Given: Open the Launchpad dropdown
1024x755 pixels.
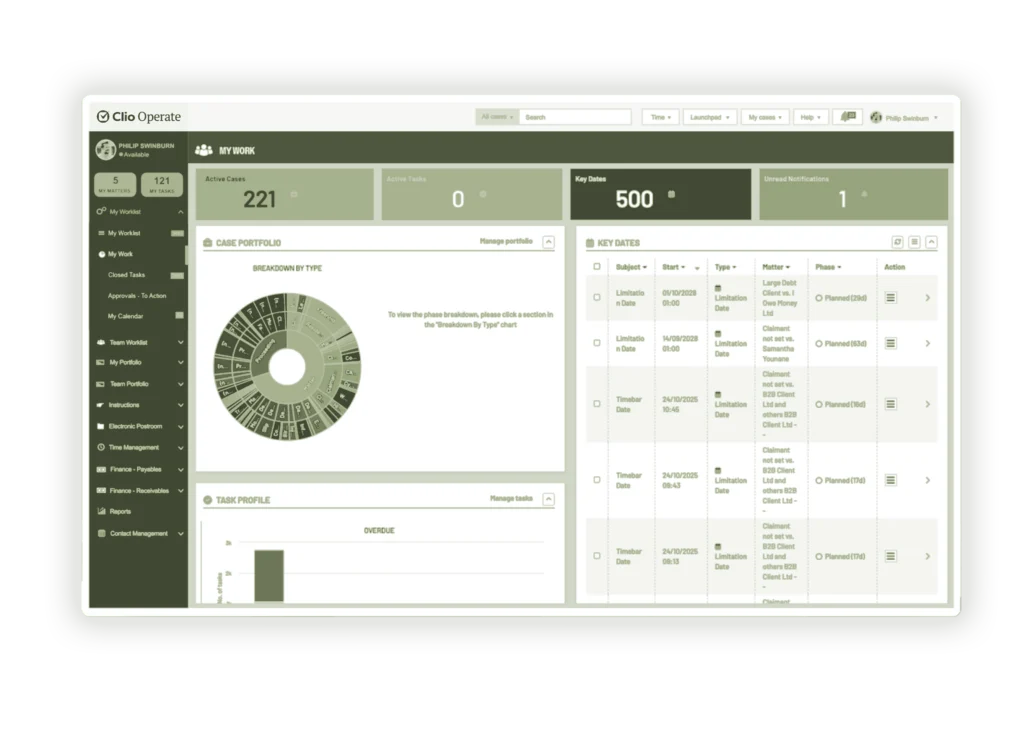Looking at the screenshot, I should pyautogui.click(x=710, y=117).
